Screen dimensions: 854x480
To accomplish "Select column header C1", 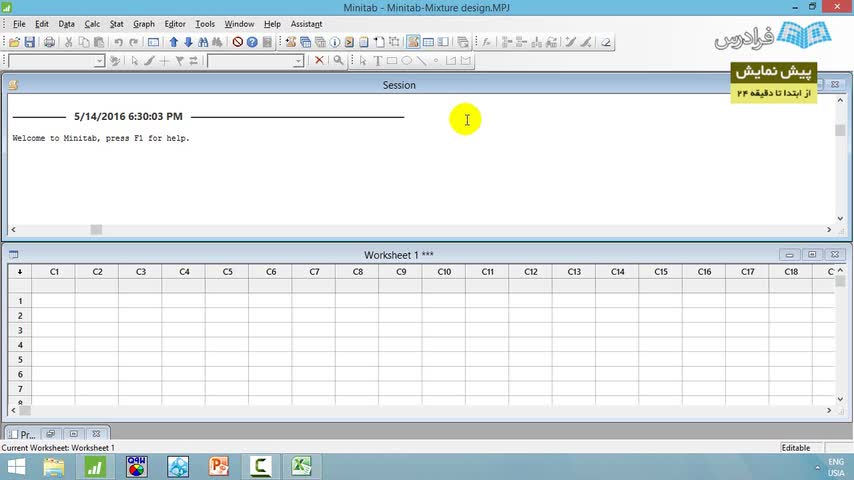I will pos(54,271).
